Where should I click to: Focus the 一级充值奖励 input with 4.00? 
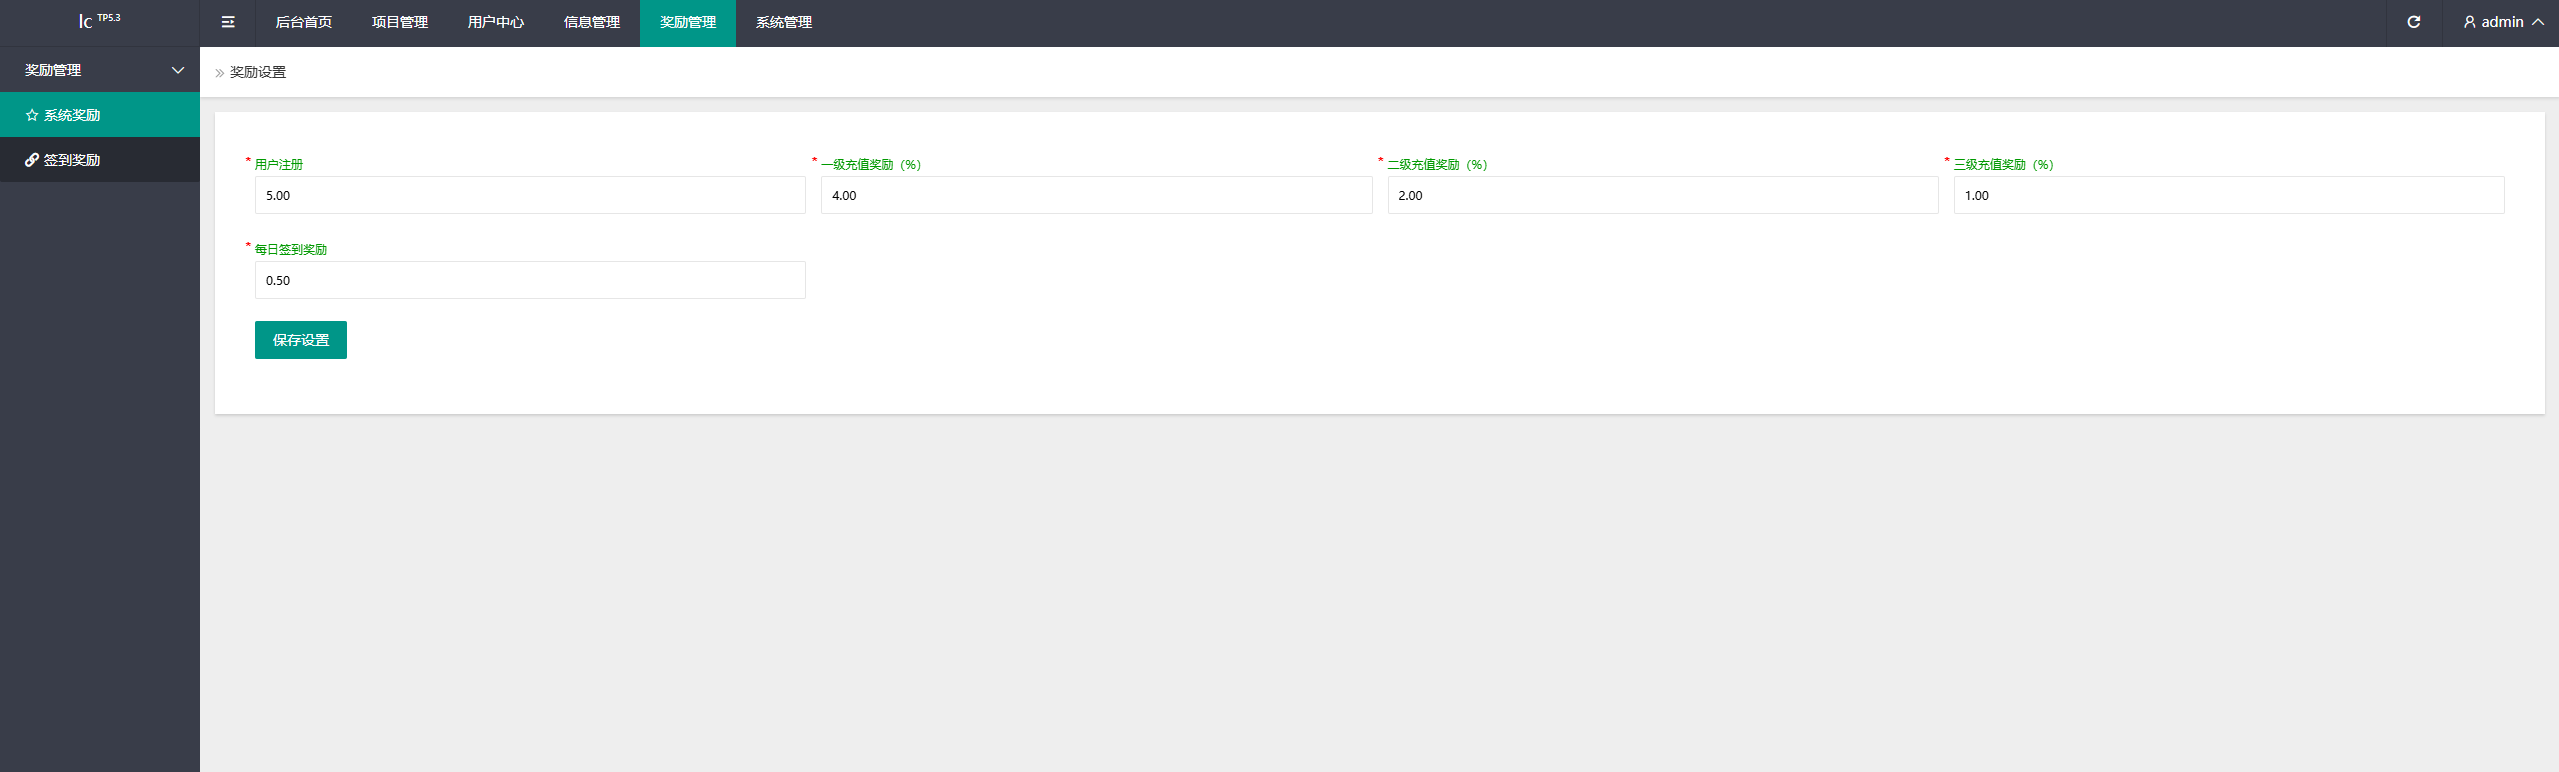[x=1096, y=195]
